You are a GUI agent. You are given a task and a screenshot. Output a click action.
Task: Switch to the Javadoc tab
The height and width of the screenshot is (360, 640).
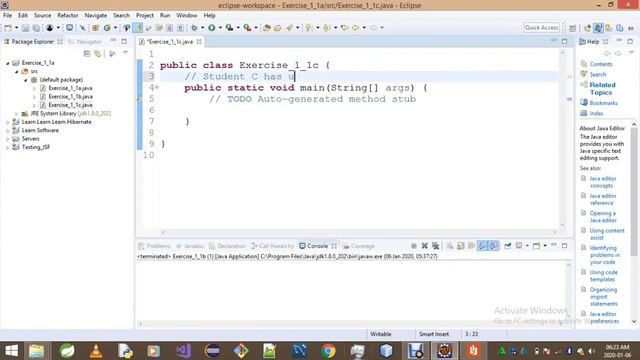189,246
